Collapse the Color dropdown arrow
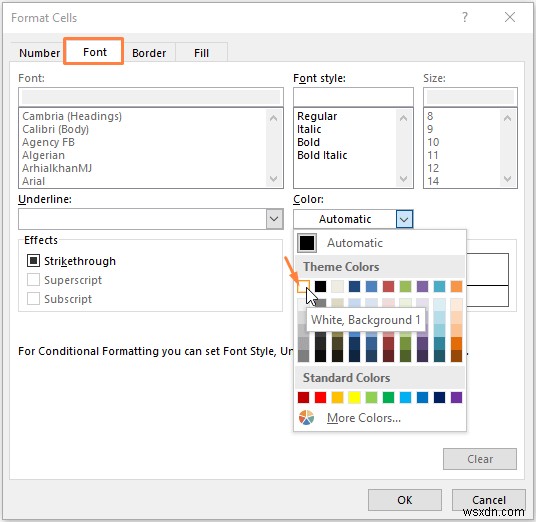The width and height of the screenshot is (536, 522). (404, 219)
